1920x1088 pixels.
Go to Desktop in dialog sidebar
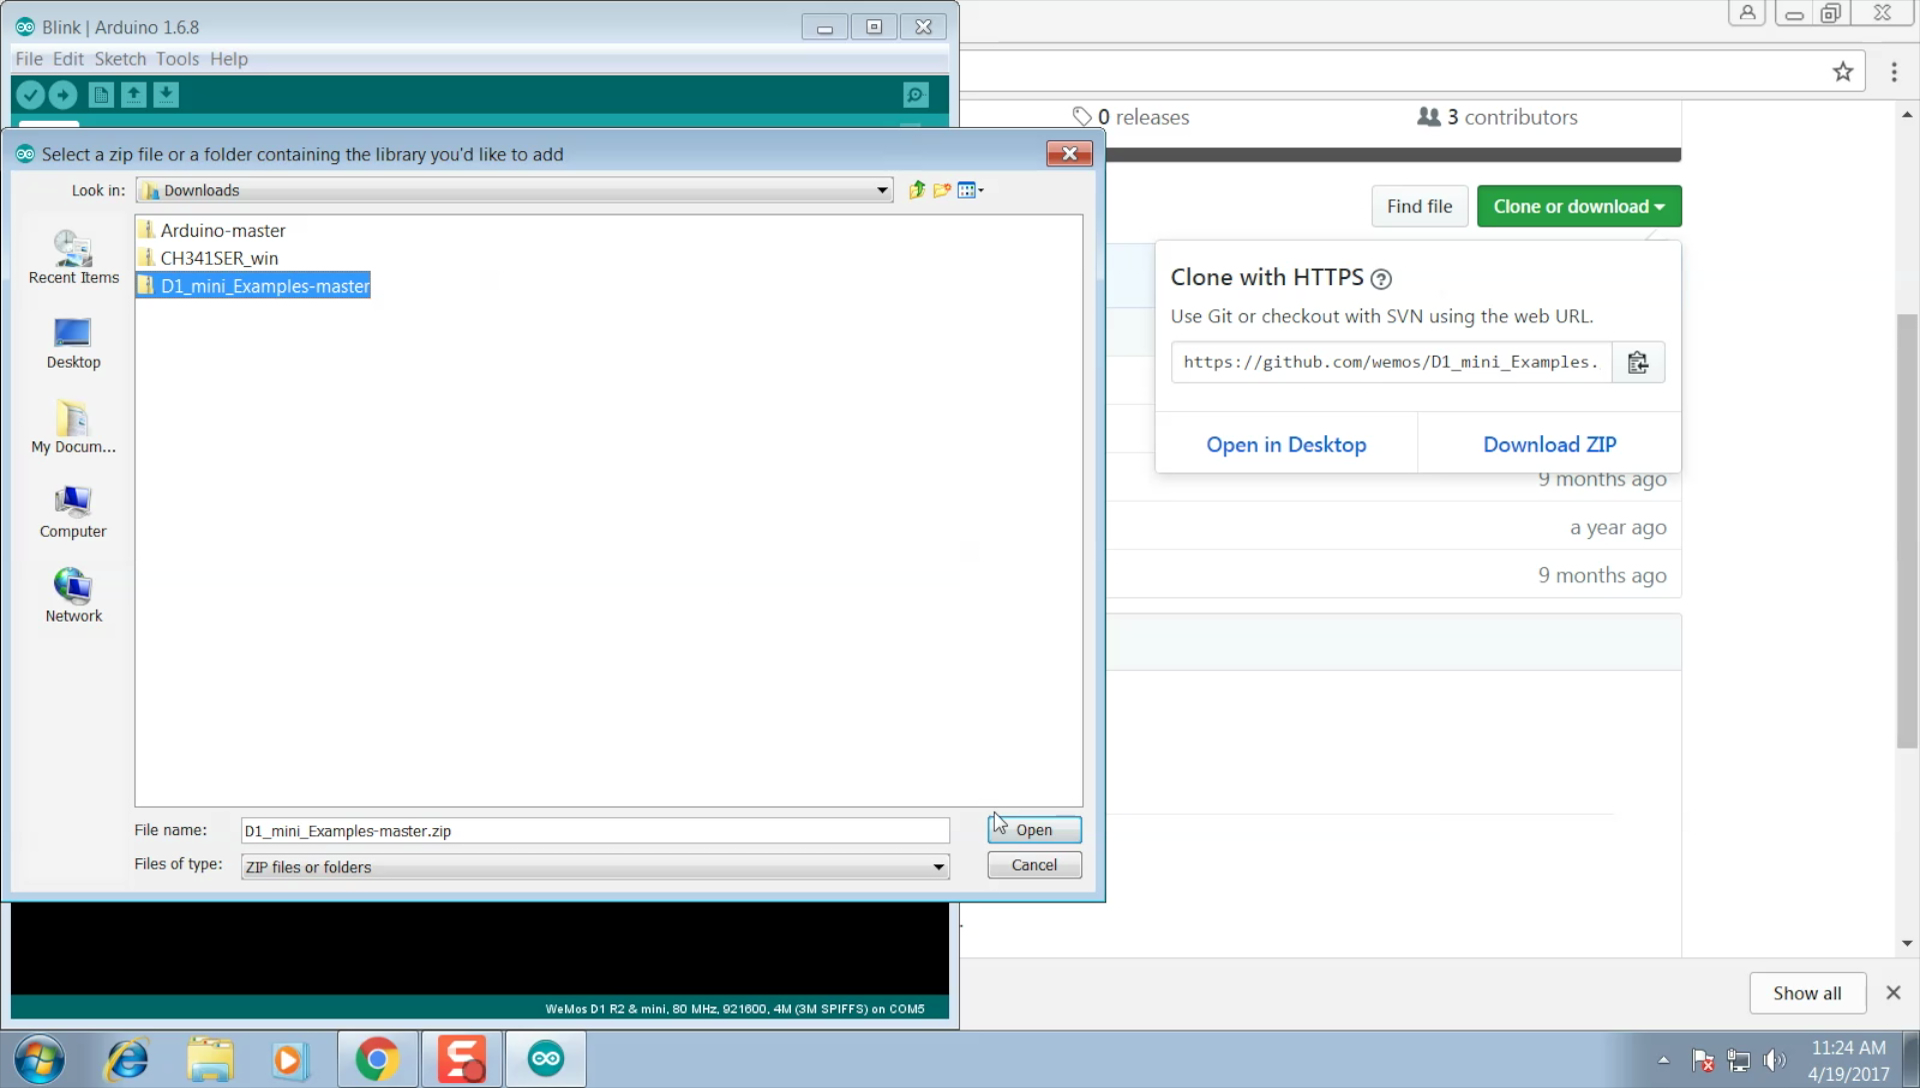point(73,343)
